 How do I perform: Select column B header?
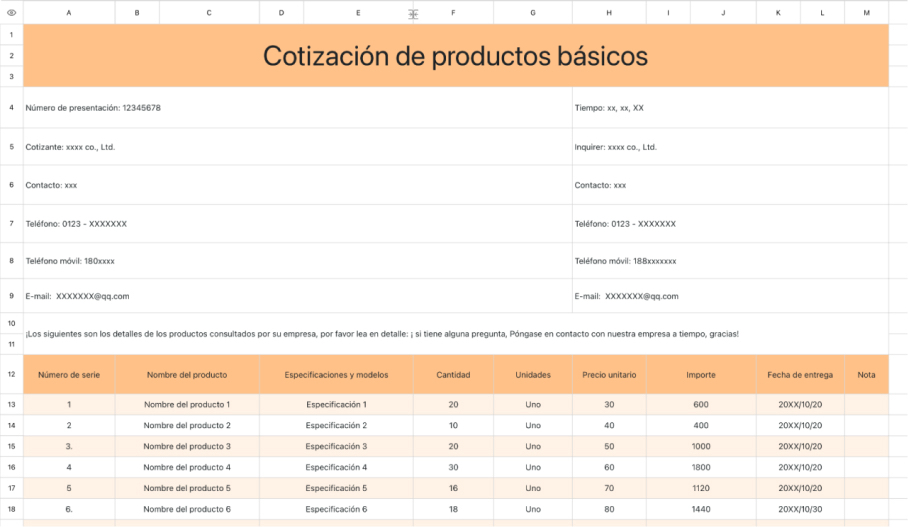[x=137, y=12]
